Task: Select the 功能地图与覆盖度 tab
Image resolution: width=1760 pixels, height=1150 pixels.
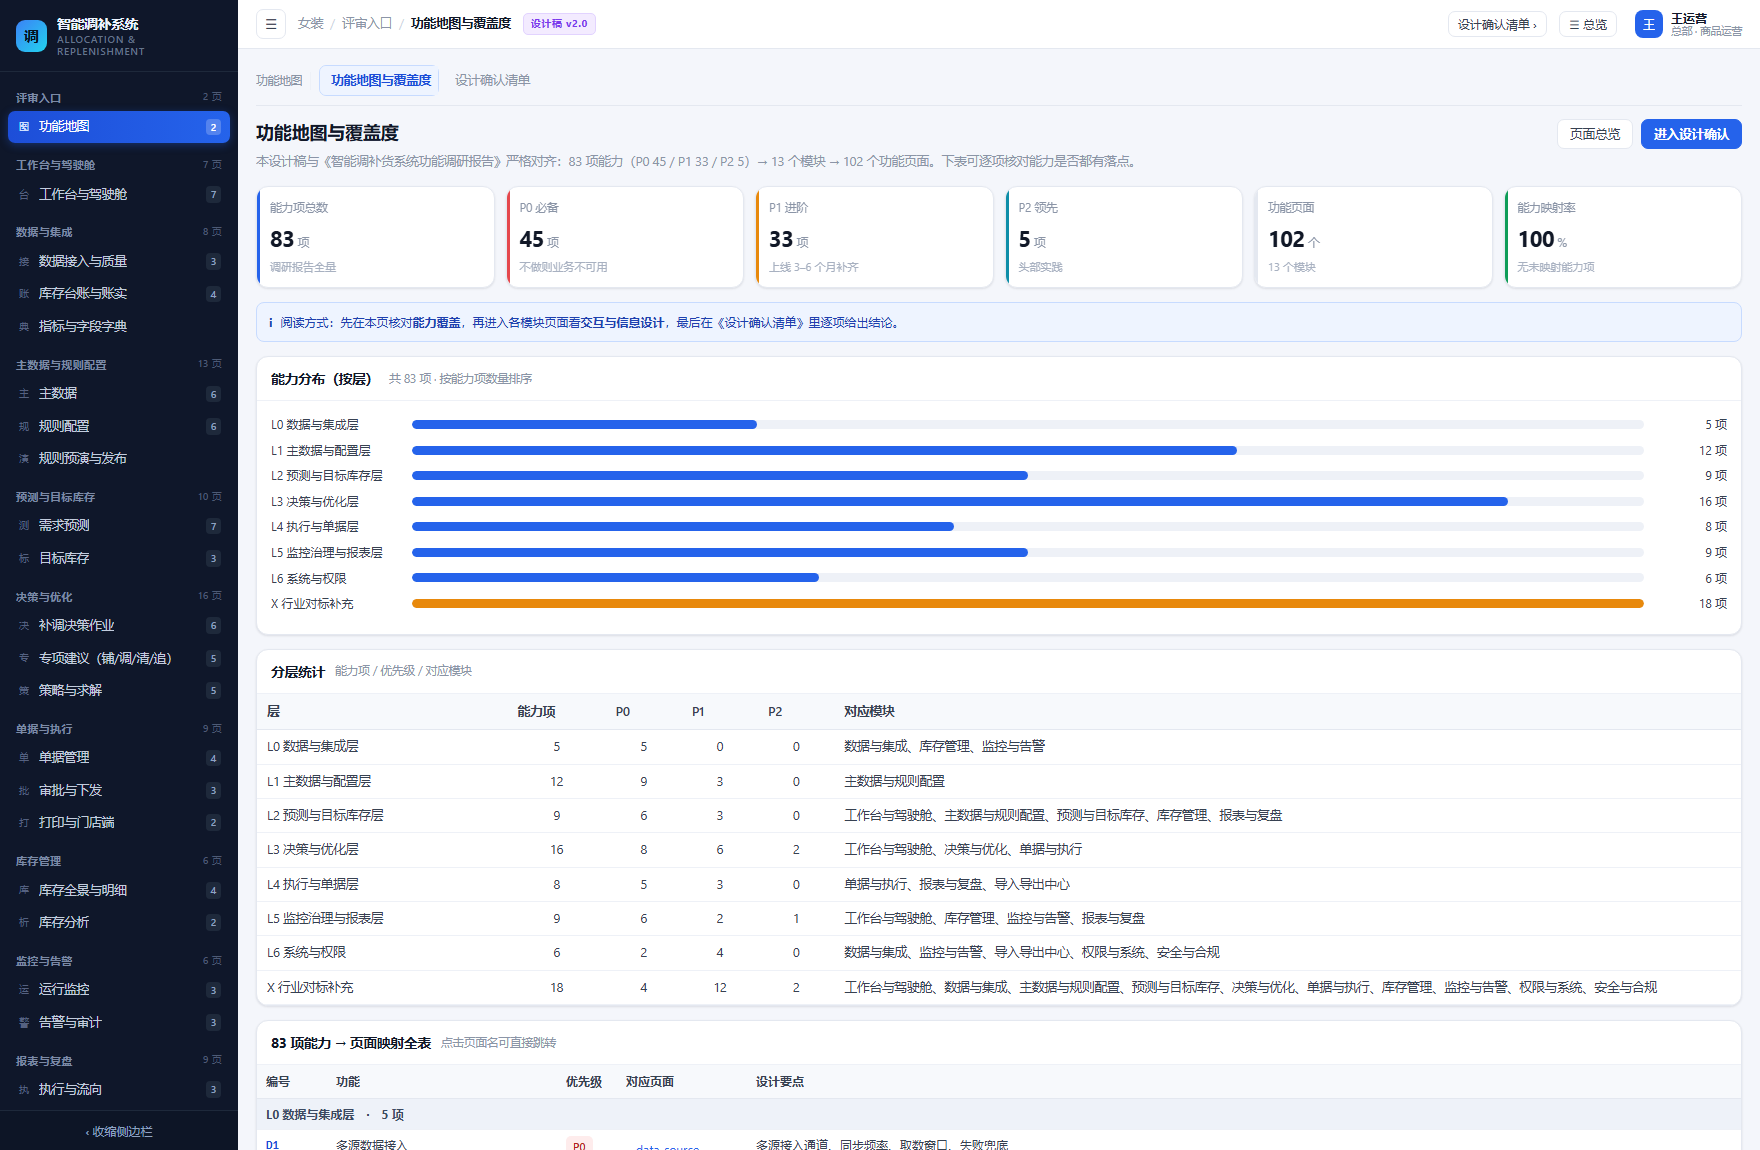Action: tap(380, 80)
